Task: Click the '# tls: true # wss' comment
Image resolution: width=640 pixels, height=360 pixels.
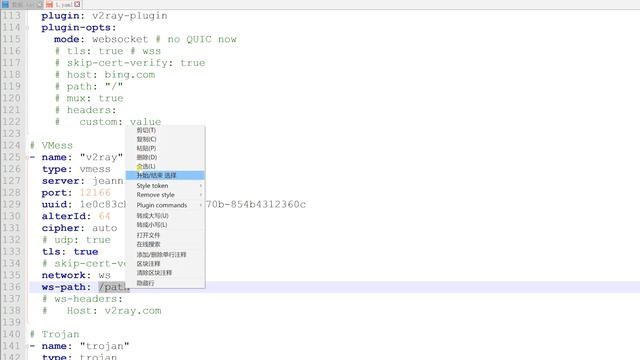Action: (x=108, y=51)
